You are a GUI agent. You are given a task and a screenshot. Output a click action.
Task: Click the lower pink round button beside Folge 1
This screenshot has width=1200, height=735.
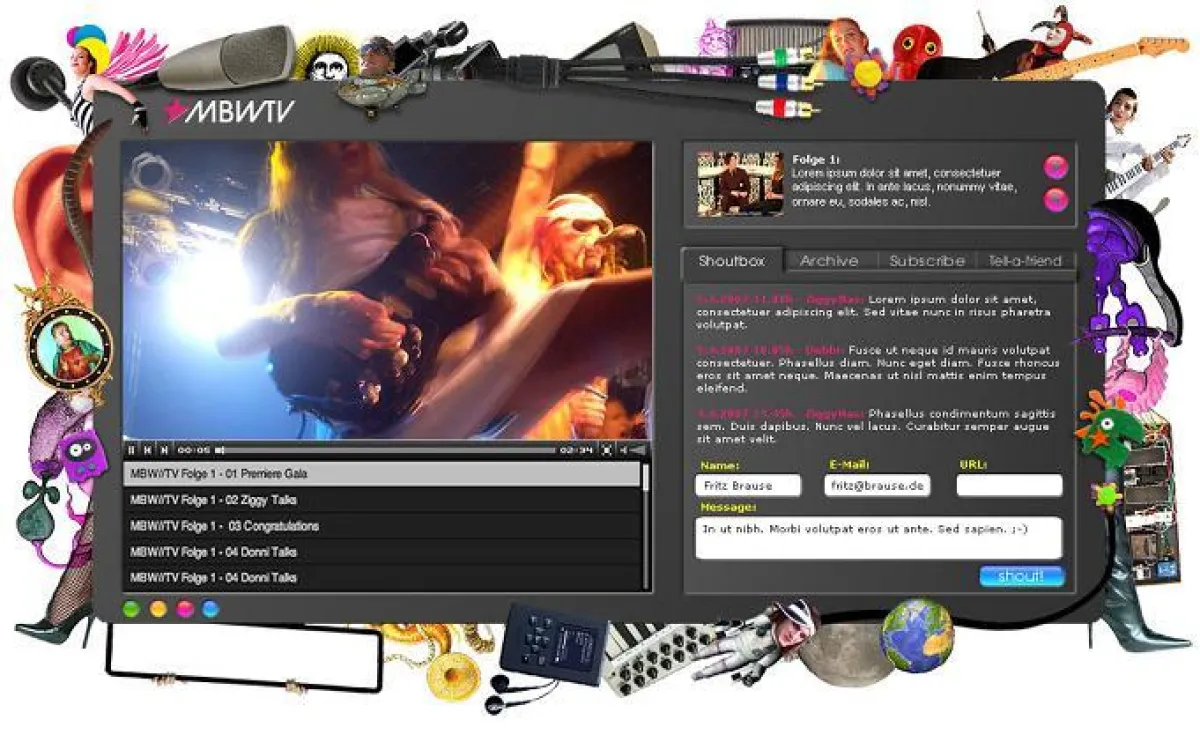1055,201
